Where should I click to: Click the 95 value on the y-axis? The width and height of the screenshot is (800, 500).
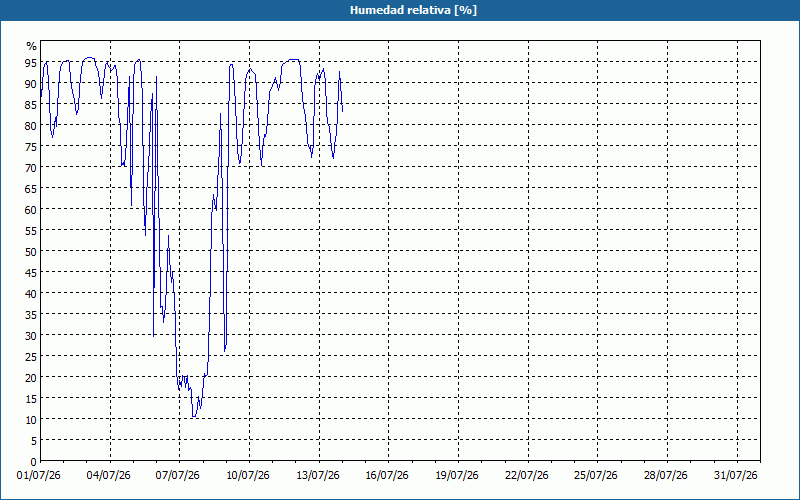click(31, 63)
